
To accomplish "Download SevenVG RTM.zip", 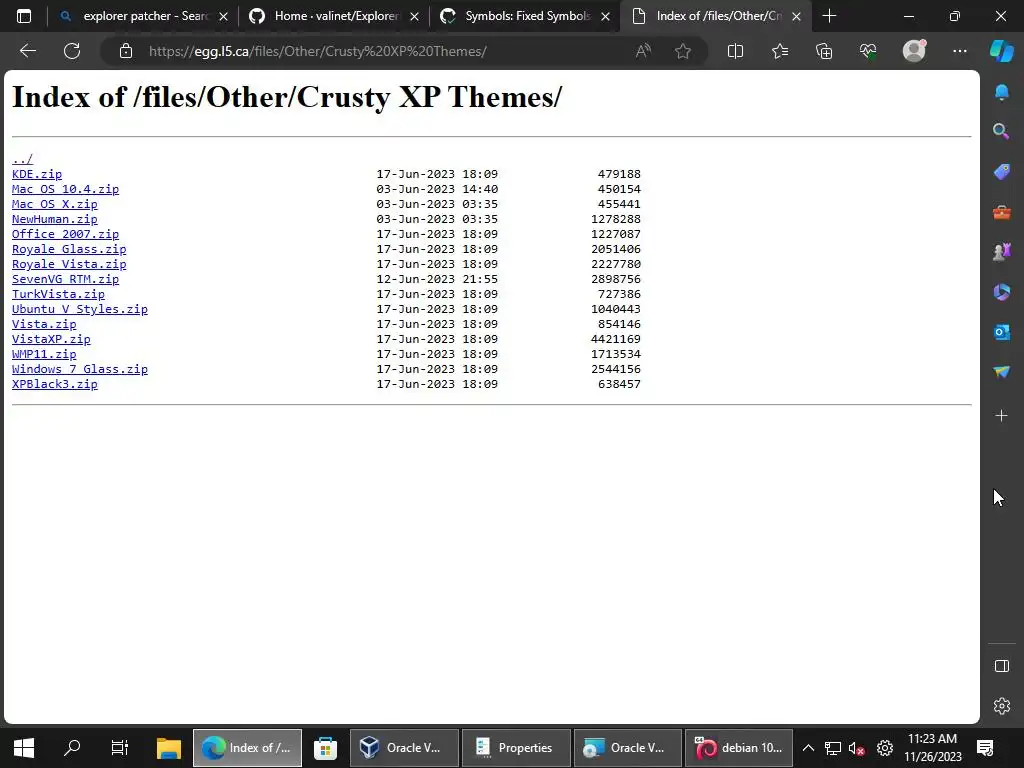I will pyautogui.click(x=65, y=279).
